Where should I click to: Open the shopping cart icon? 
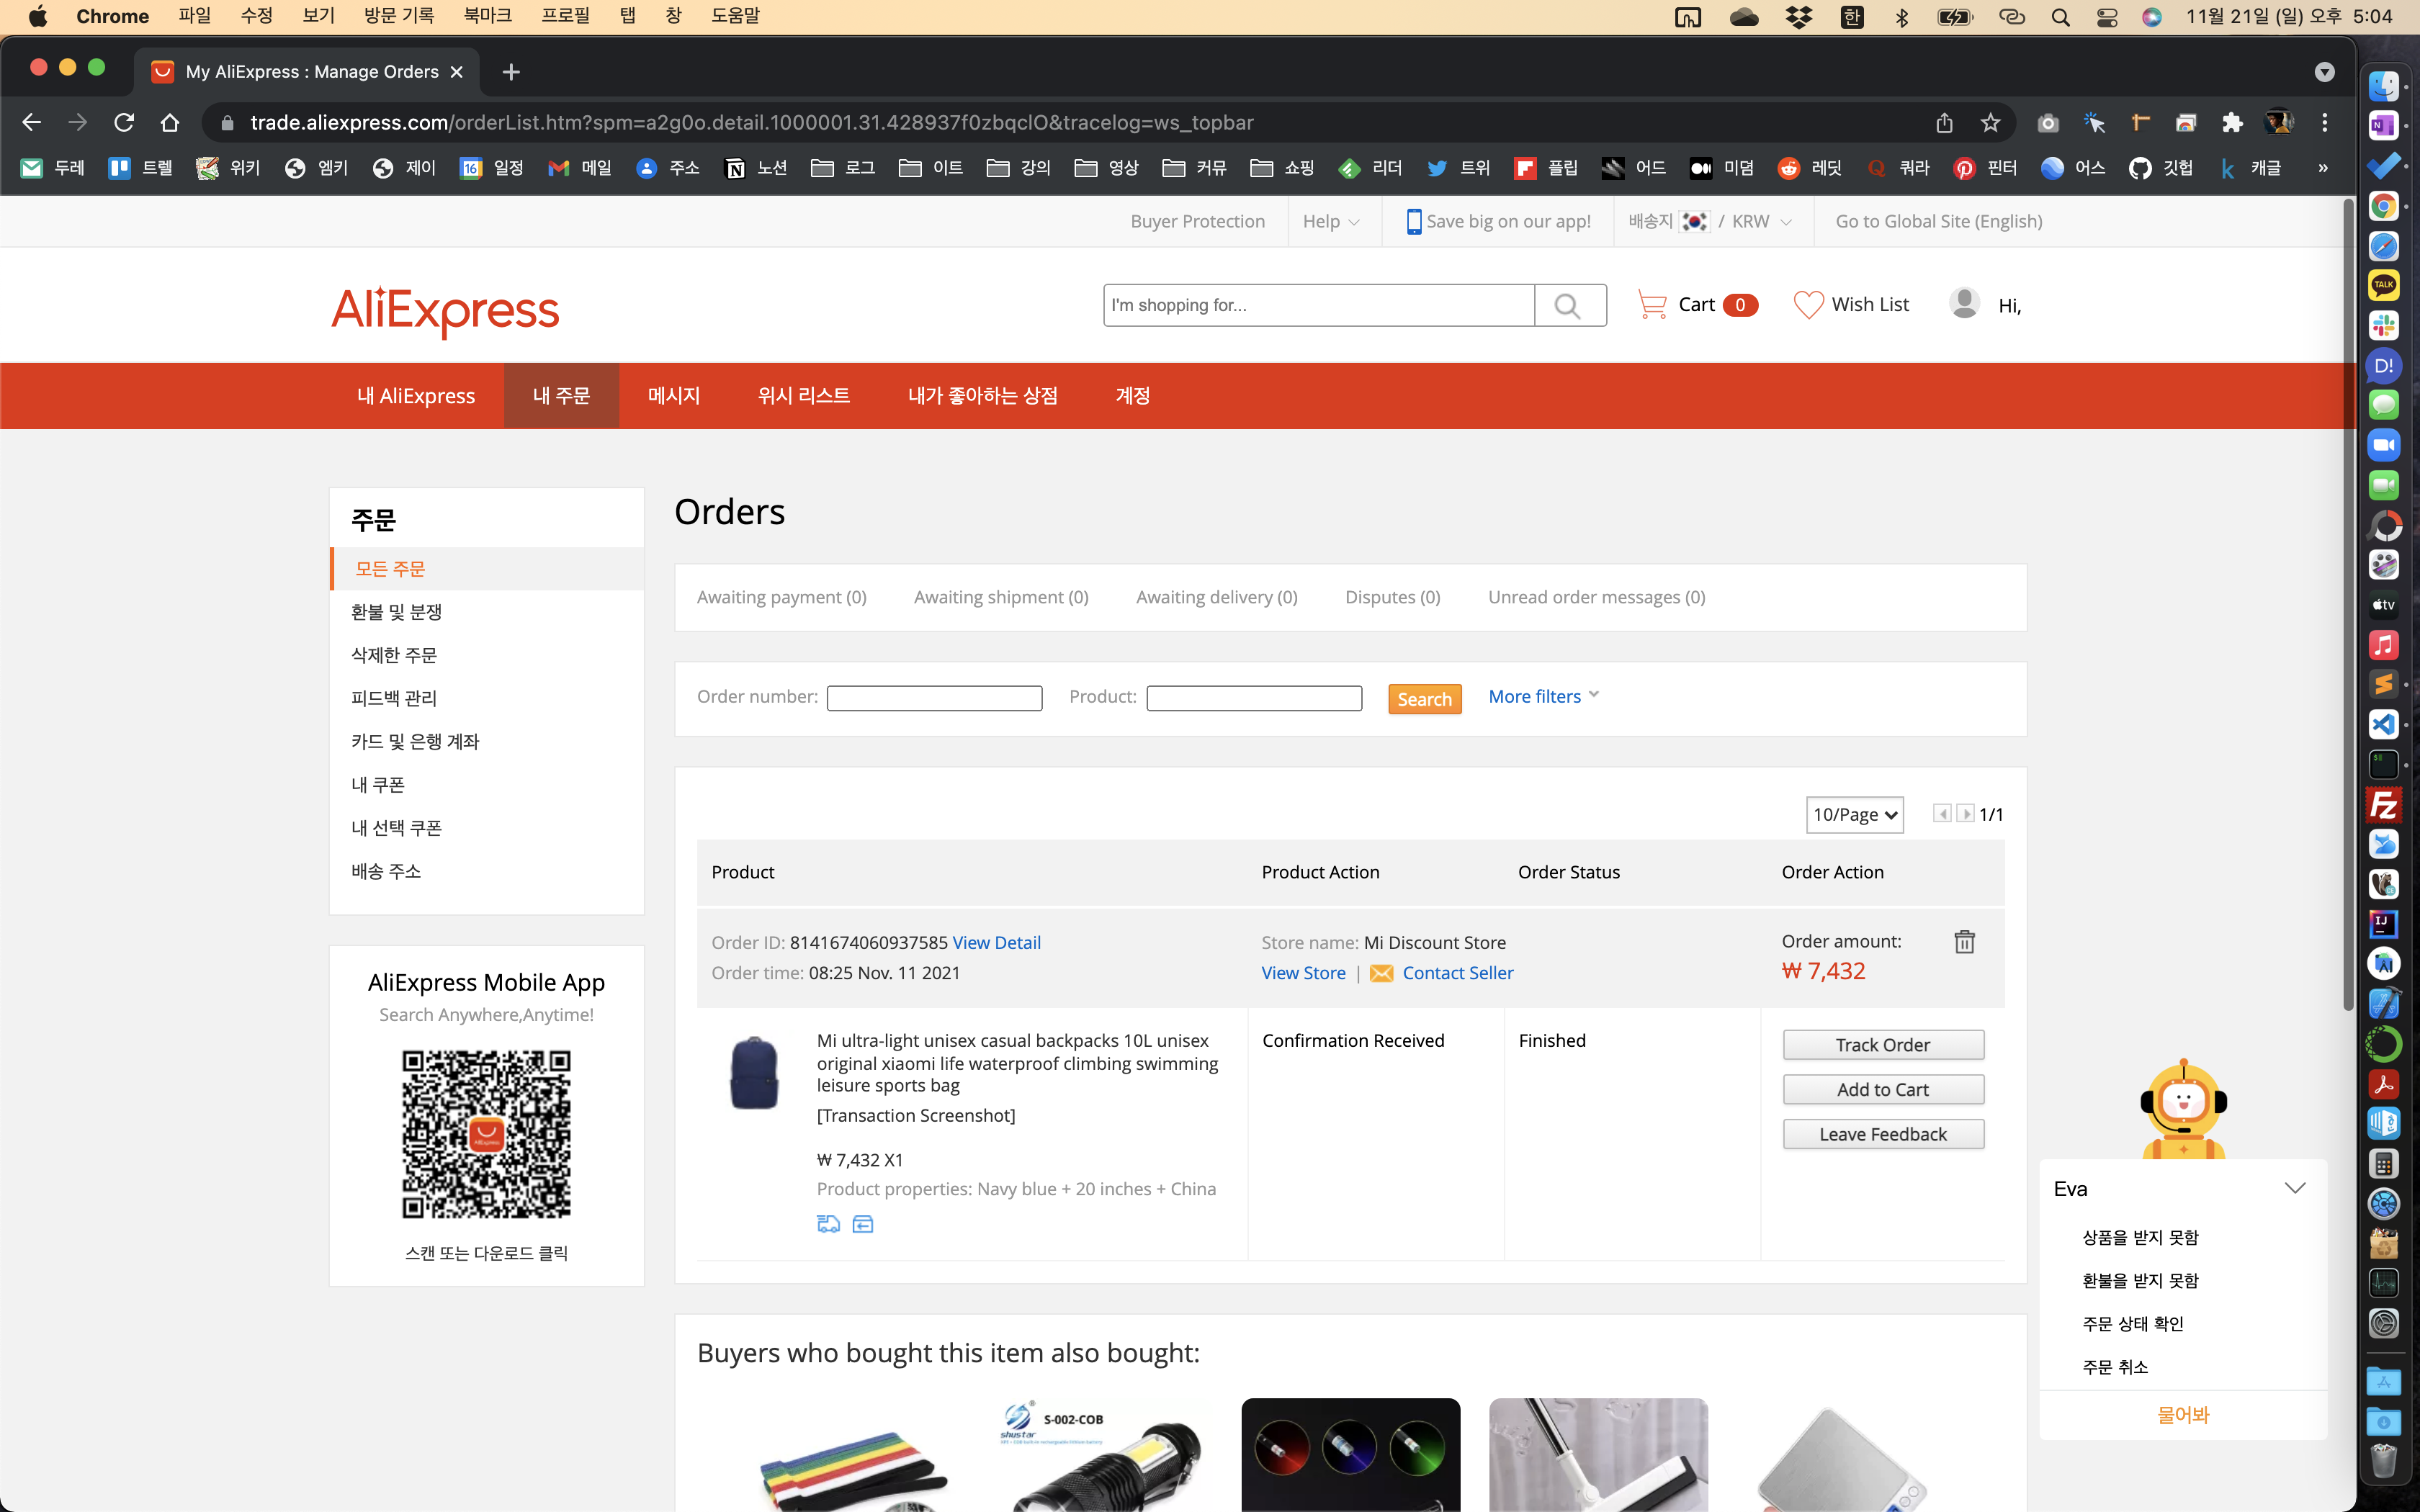(1652, 305)
